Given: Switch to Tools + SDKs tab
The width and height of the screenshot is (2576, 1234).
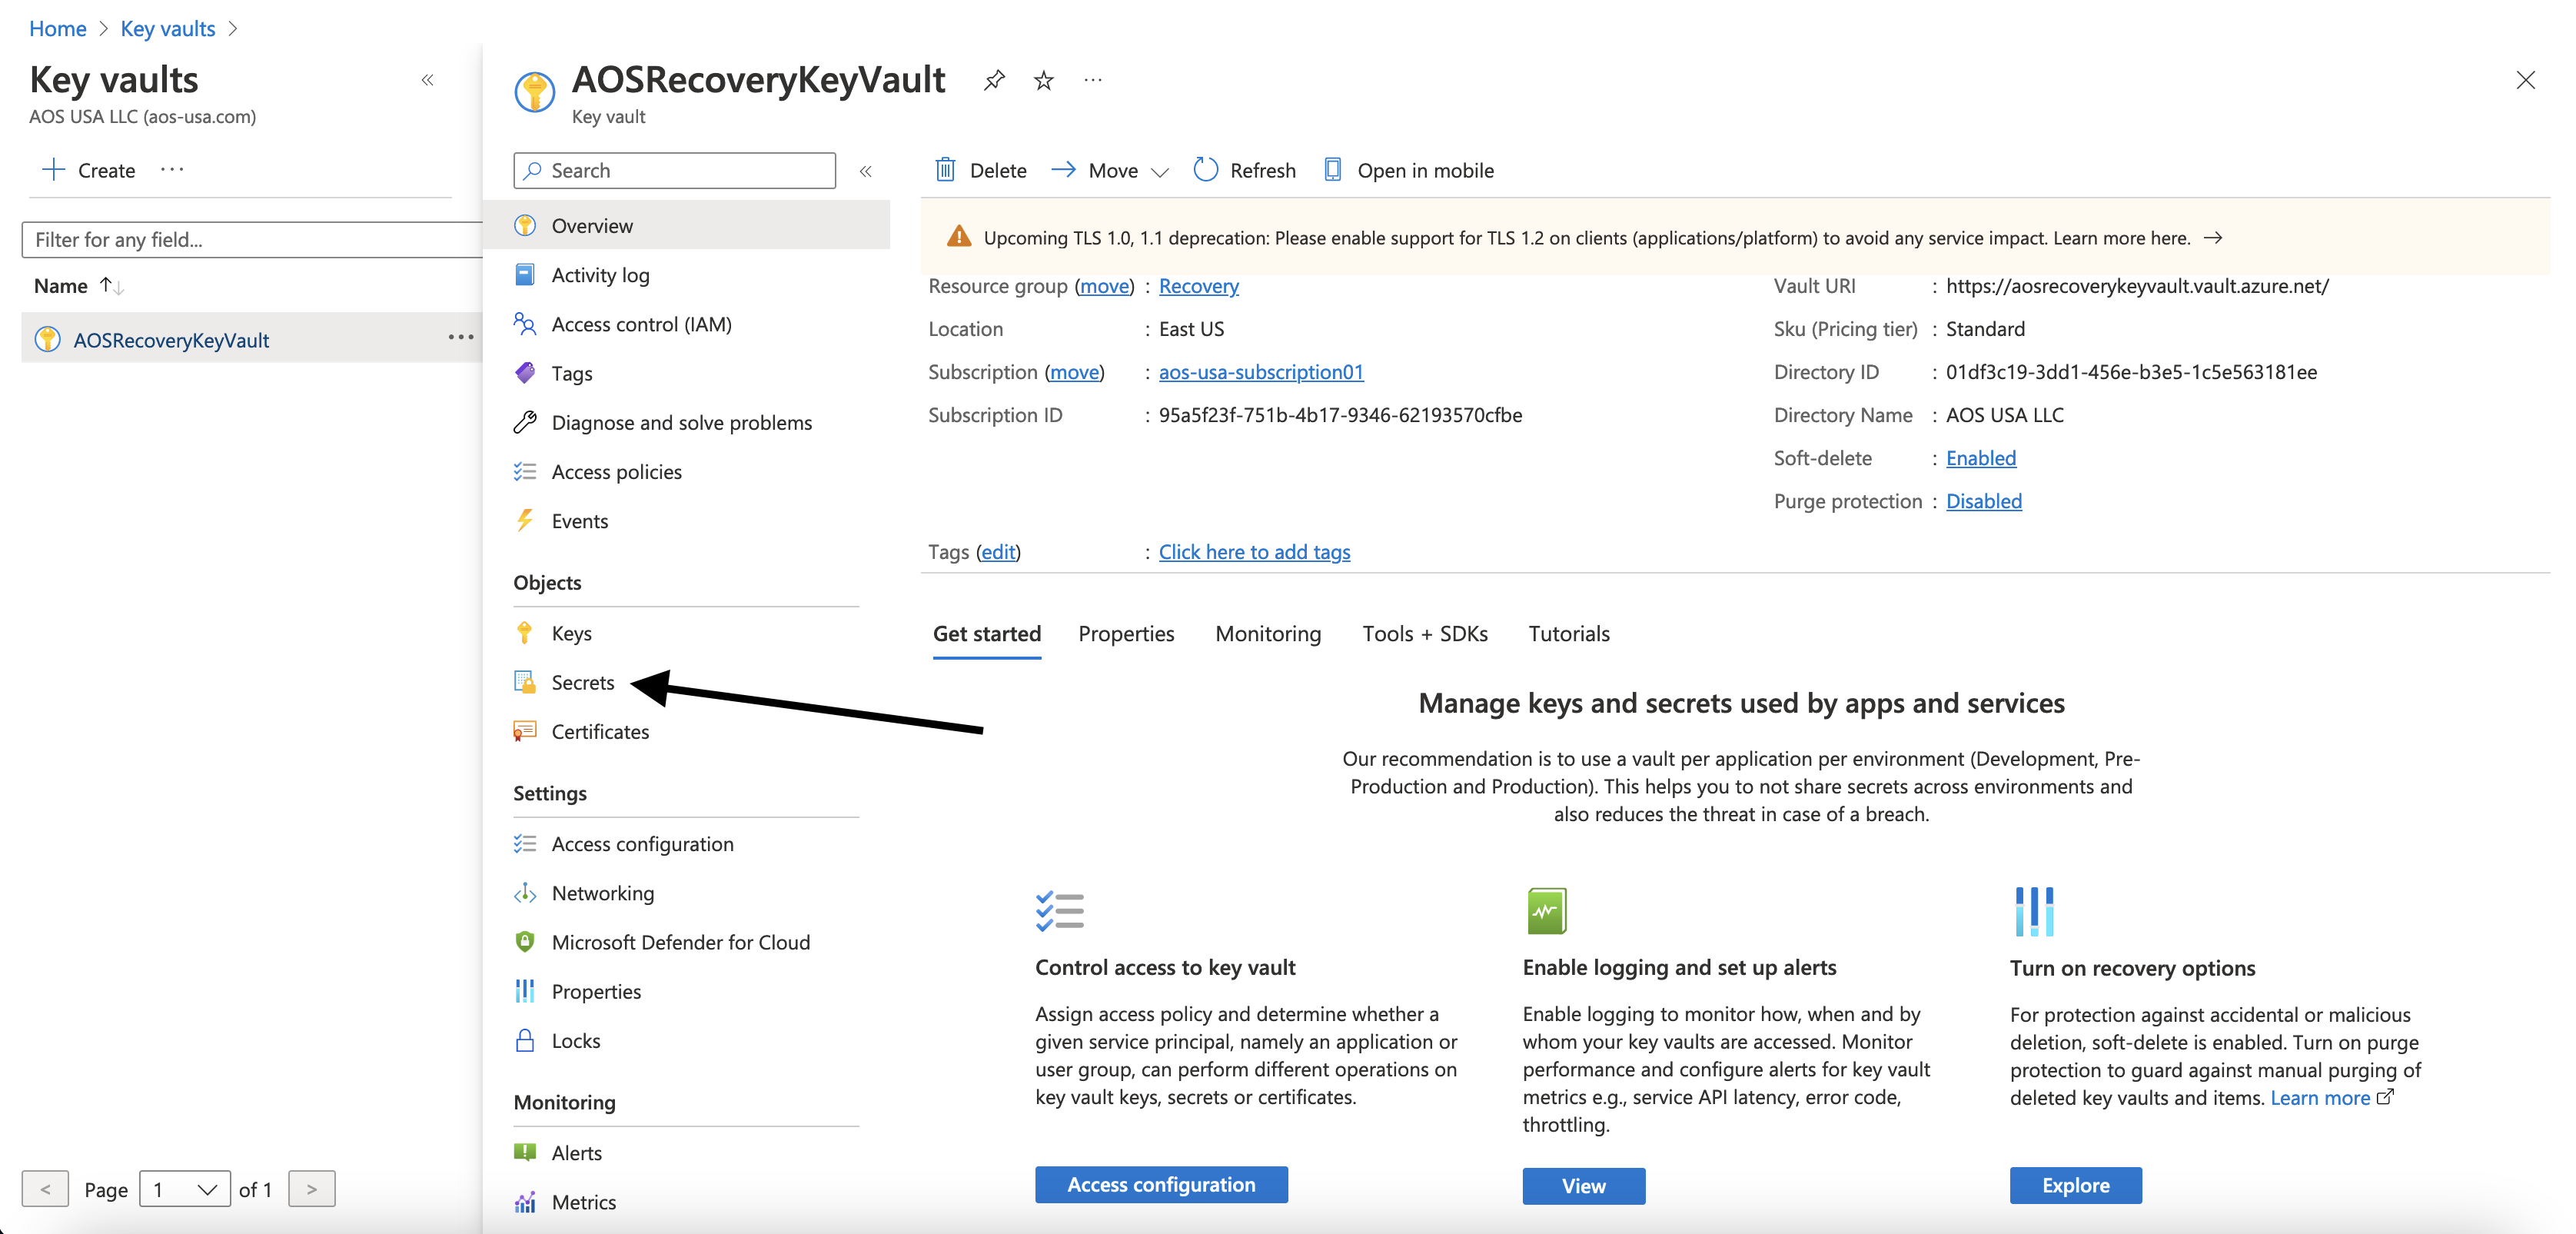Looking at the screenshot, I should point(1424,634).
